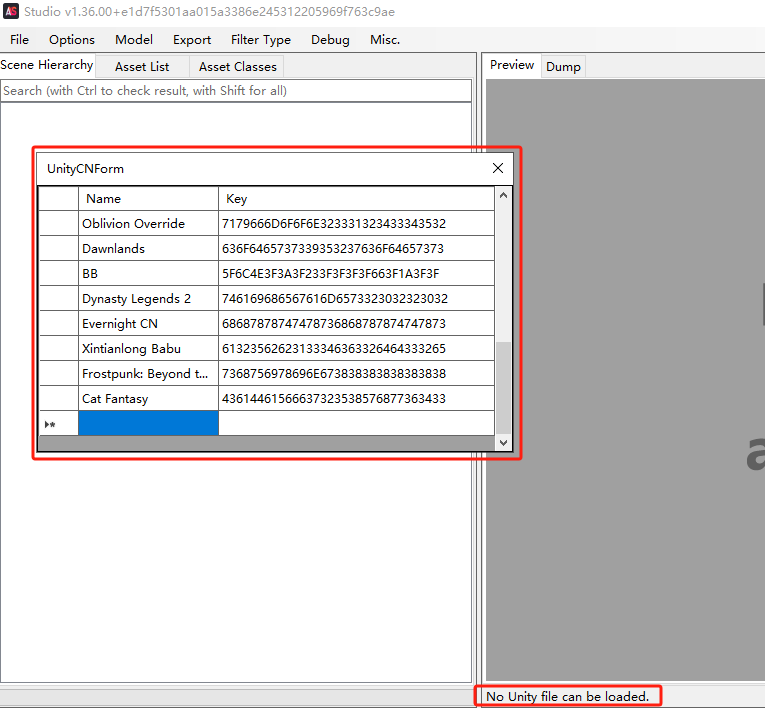The height and width of the screenshot is (708, 765).
Task: Click the empty new-row Key cell
Action: (x=356, y=423)
